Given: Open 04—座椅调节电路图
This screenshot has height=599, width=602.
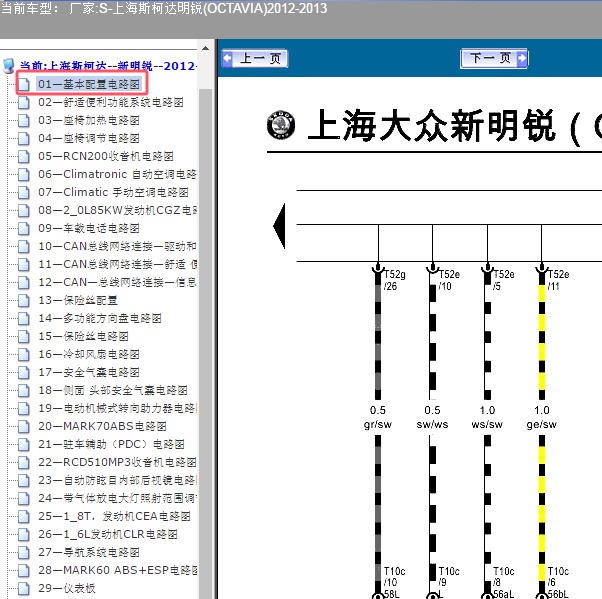Looking at the screenshot, I should (89, 138).
